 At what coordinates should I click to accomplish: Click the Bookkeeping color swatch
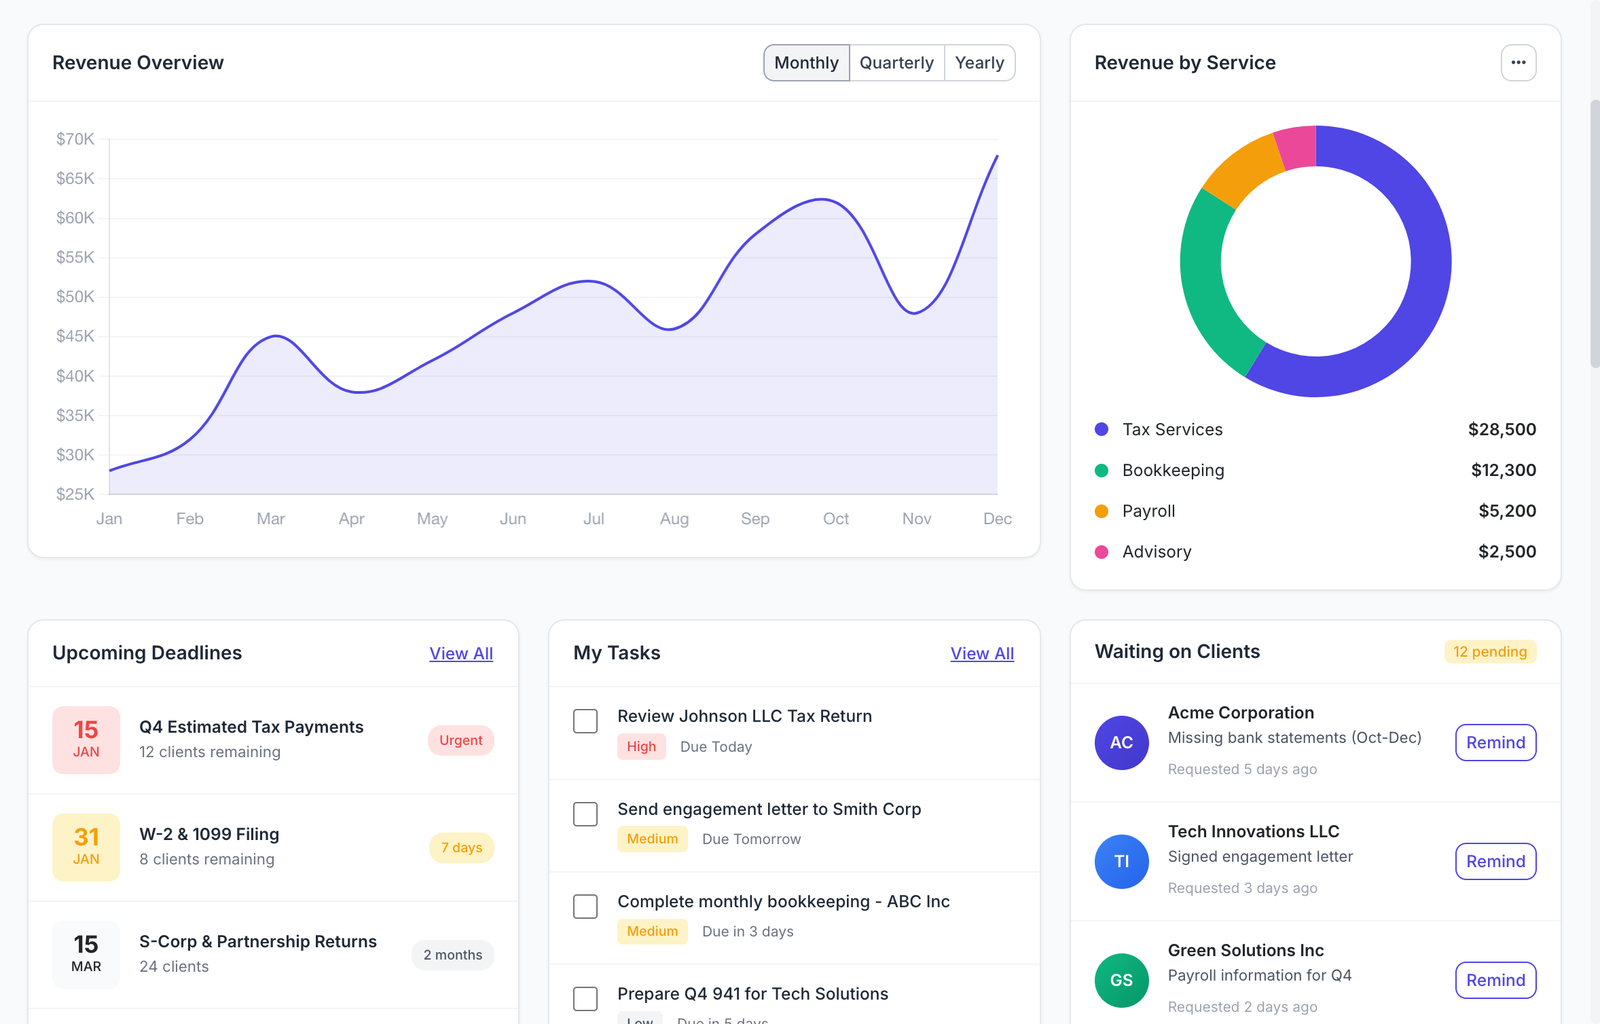click(1101, 470)
